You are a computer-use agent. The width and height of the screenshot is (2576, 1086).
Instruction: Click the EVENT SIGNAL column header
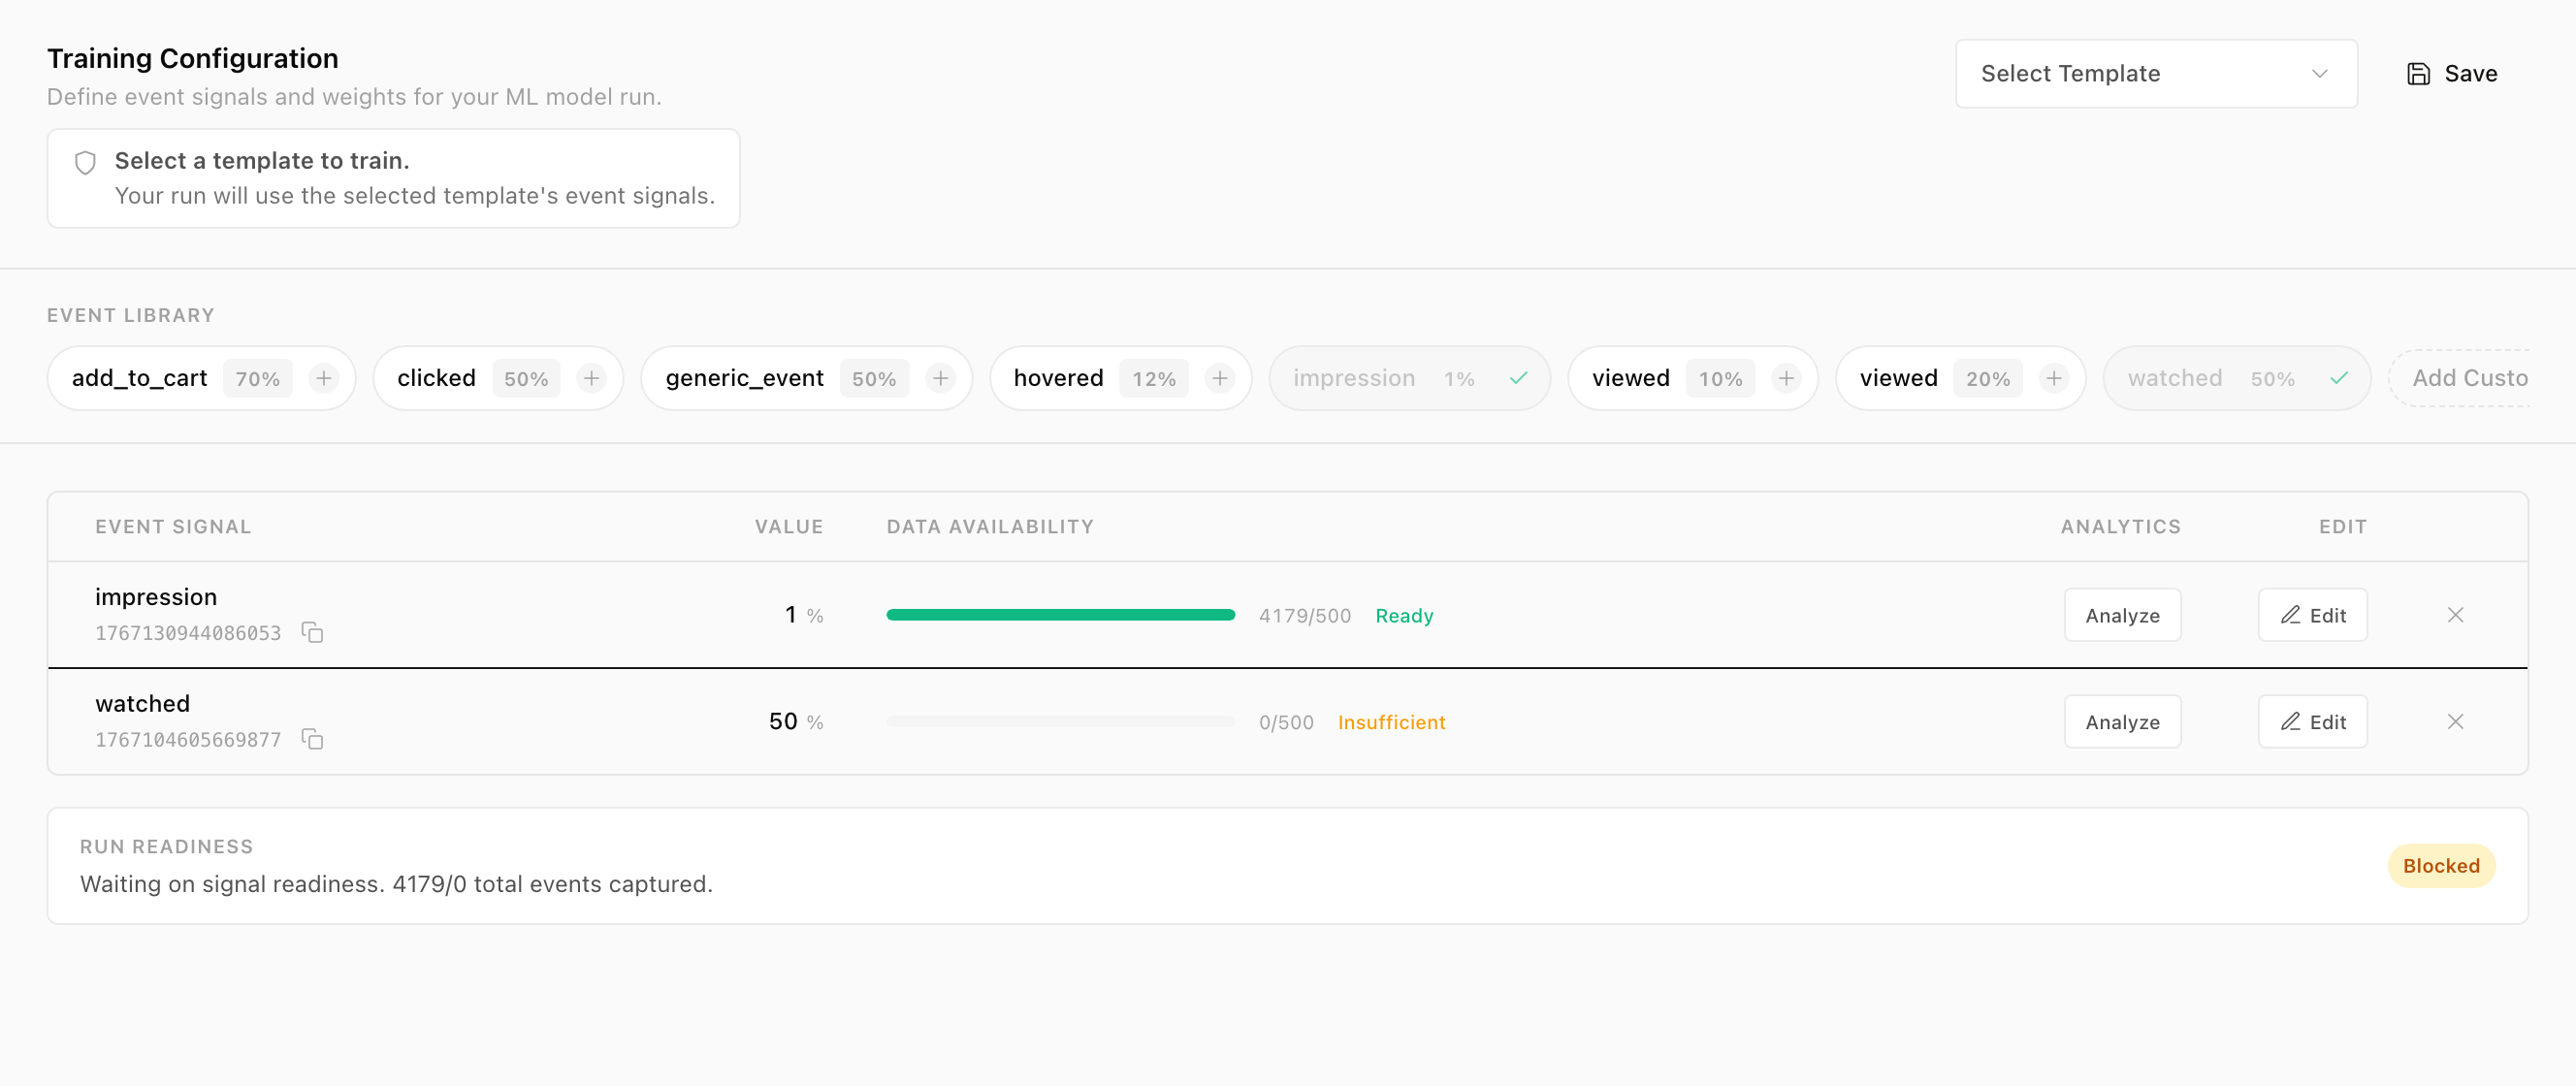point(173,528)
